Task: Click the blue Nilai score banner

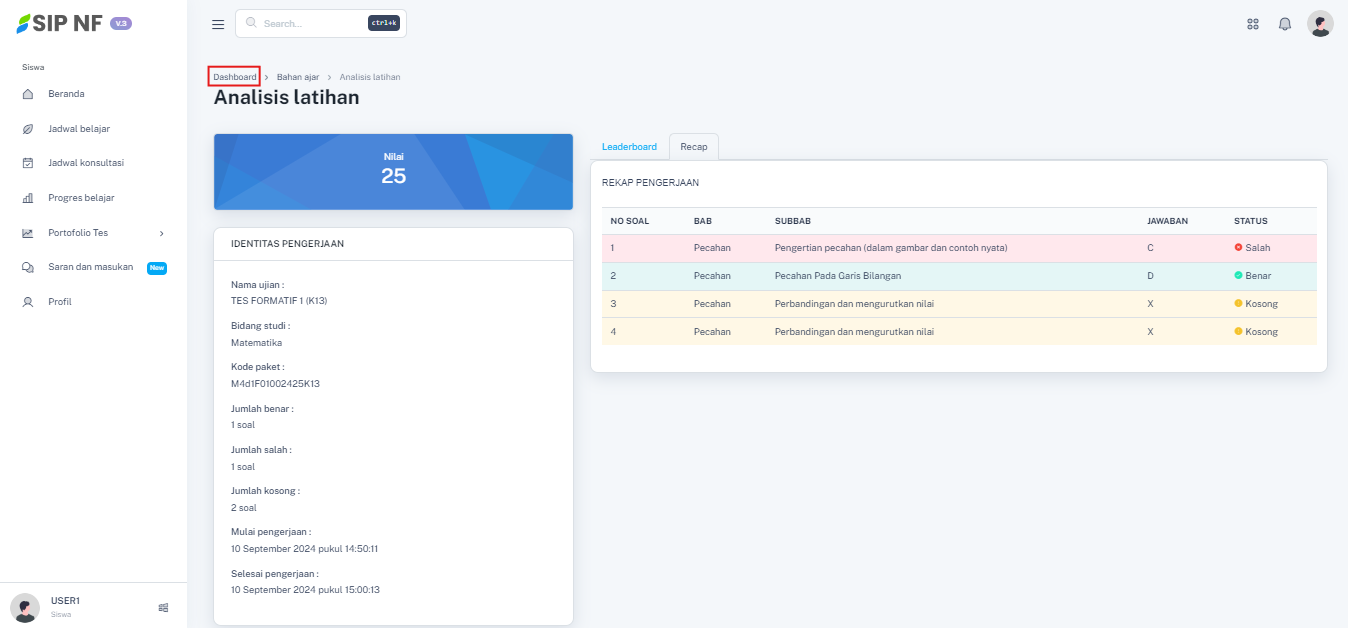Action: tap(393, 172)
